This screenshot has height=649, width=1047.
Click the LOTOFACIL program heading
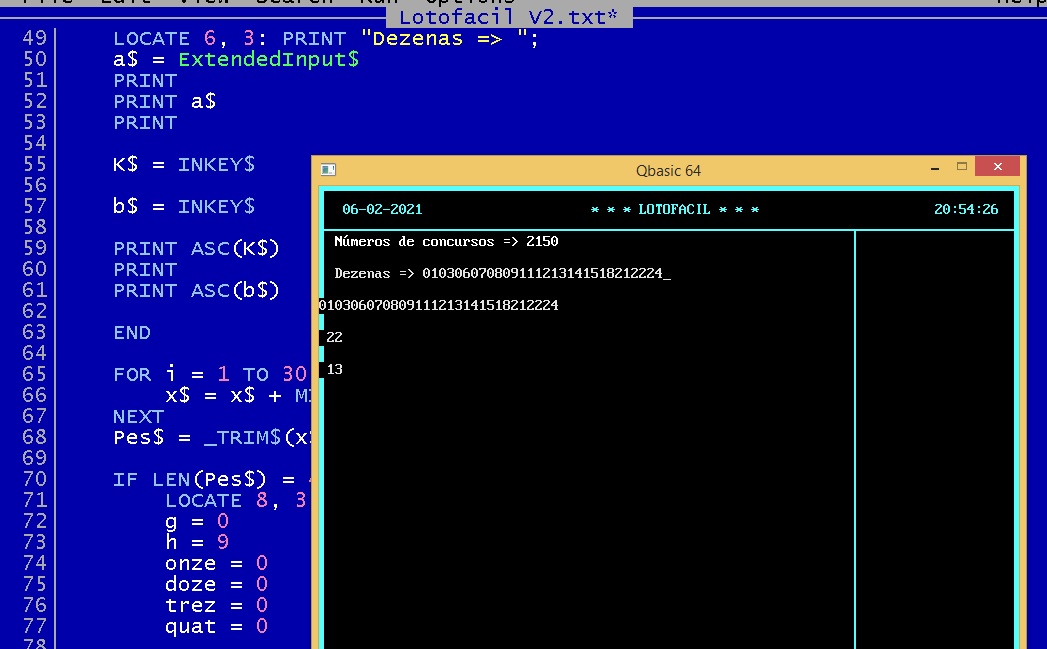[675, 209]
